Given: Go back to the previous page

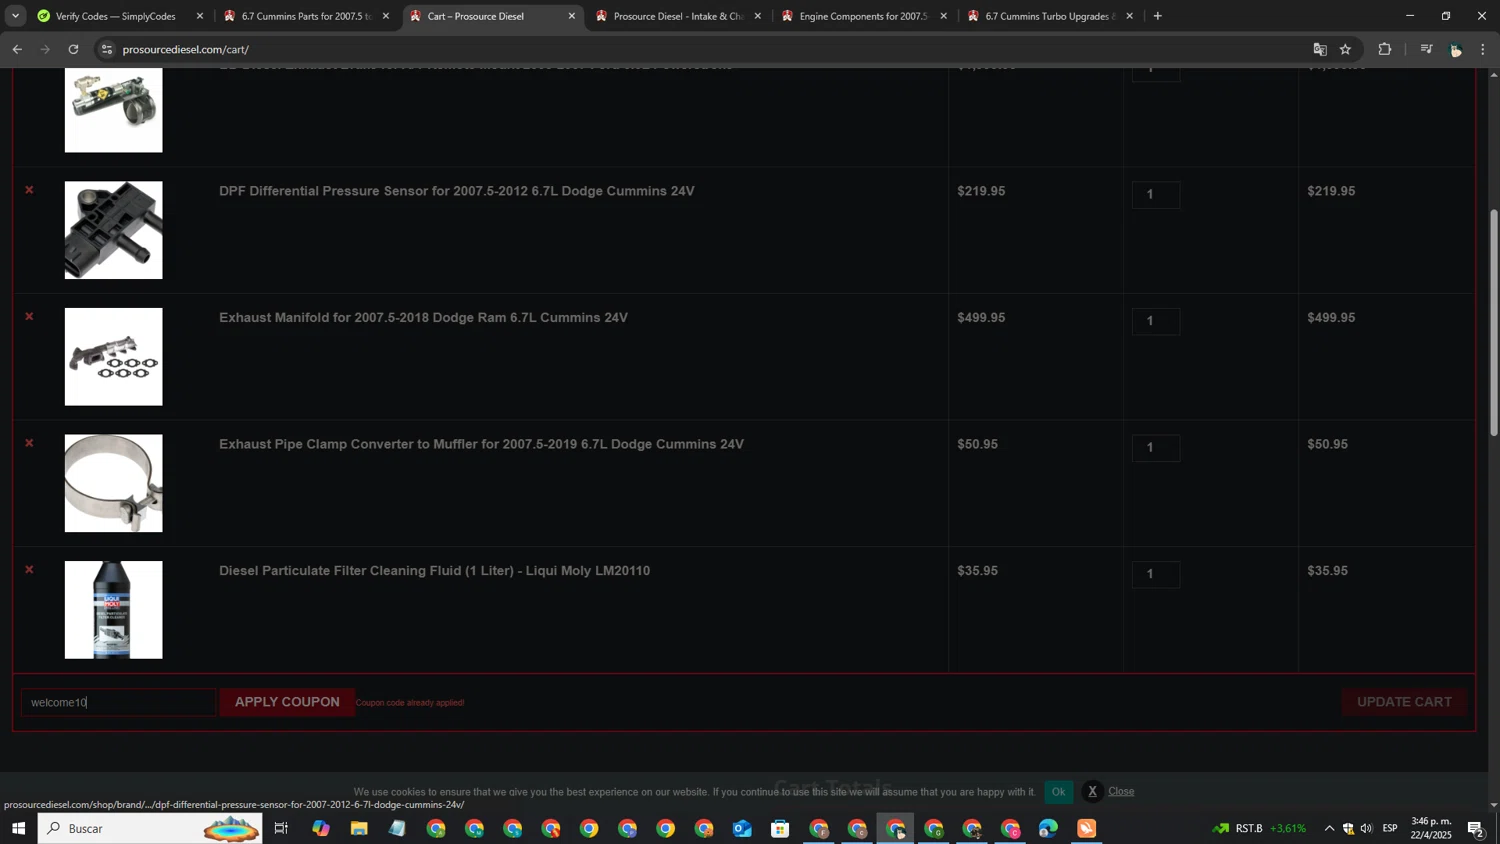Looking at the screenshot, I should (x=17, y=49).
